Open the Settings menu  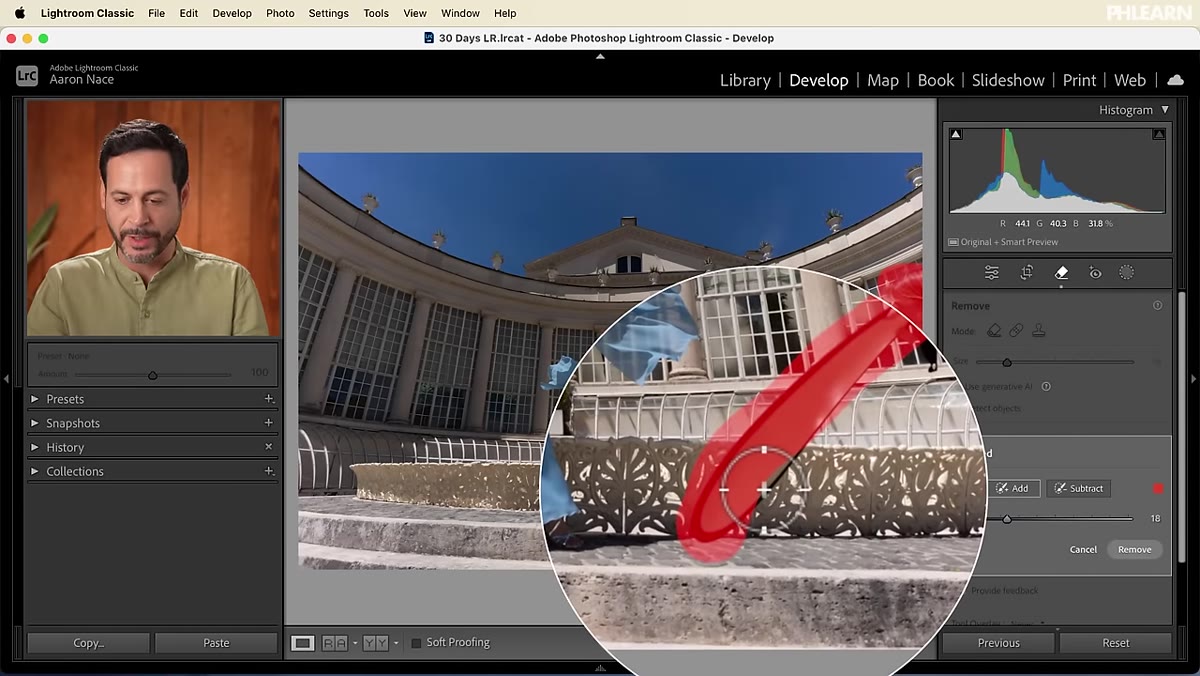pyautogui.click(x=328, y=13)
